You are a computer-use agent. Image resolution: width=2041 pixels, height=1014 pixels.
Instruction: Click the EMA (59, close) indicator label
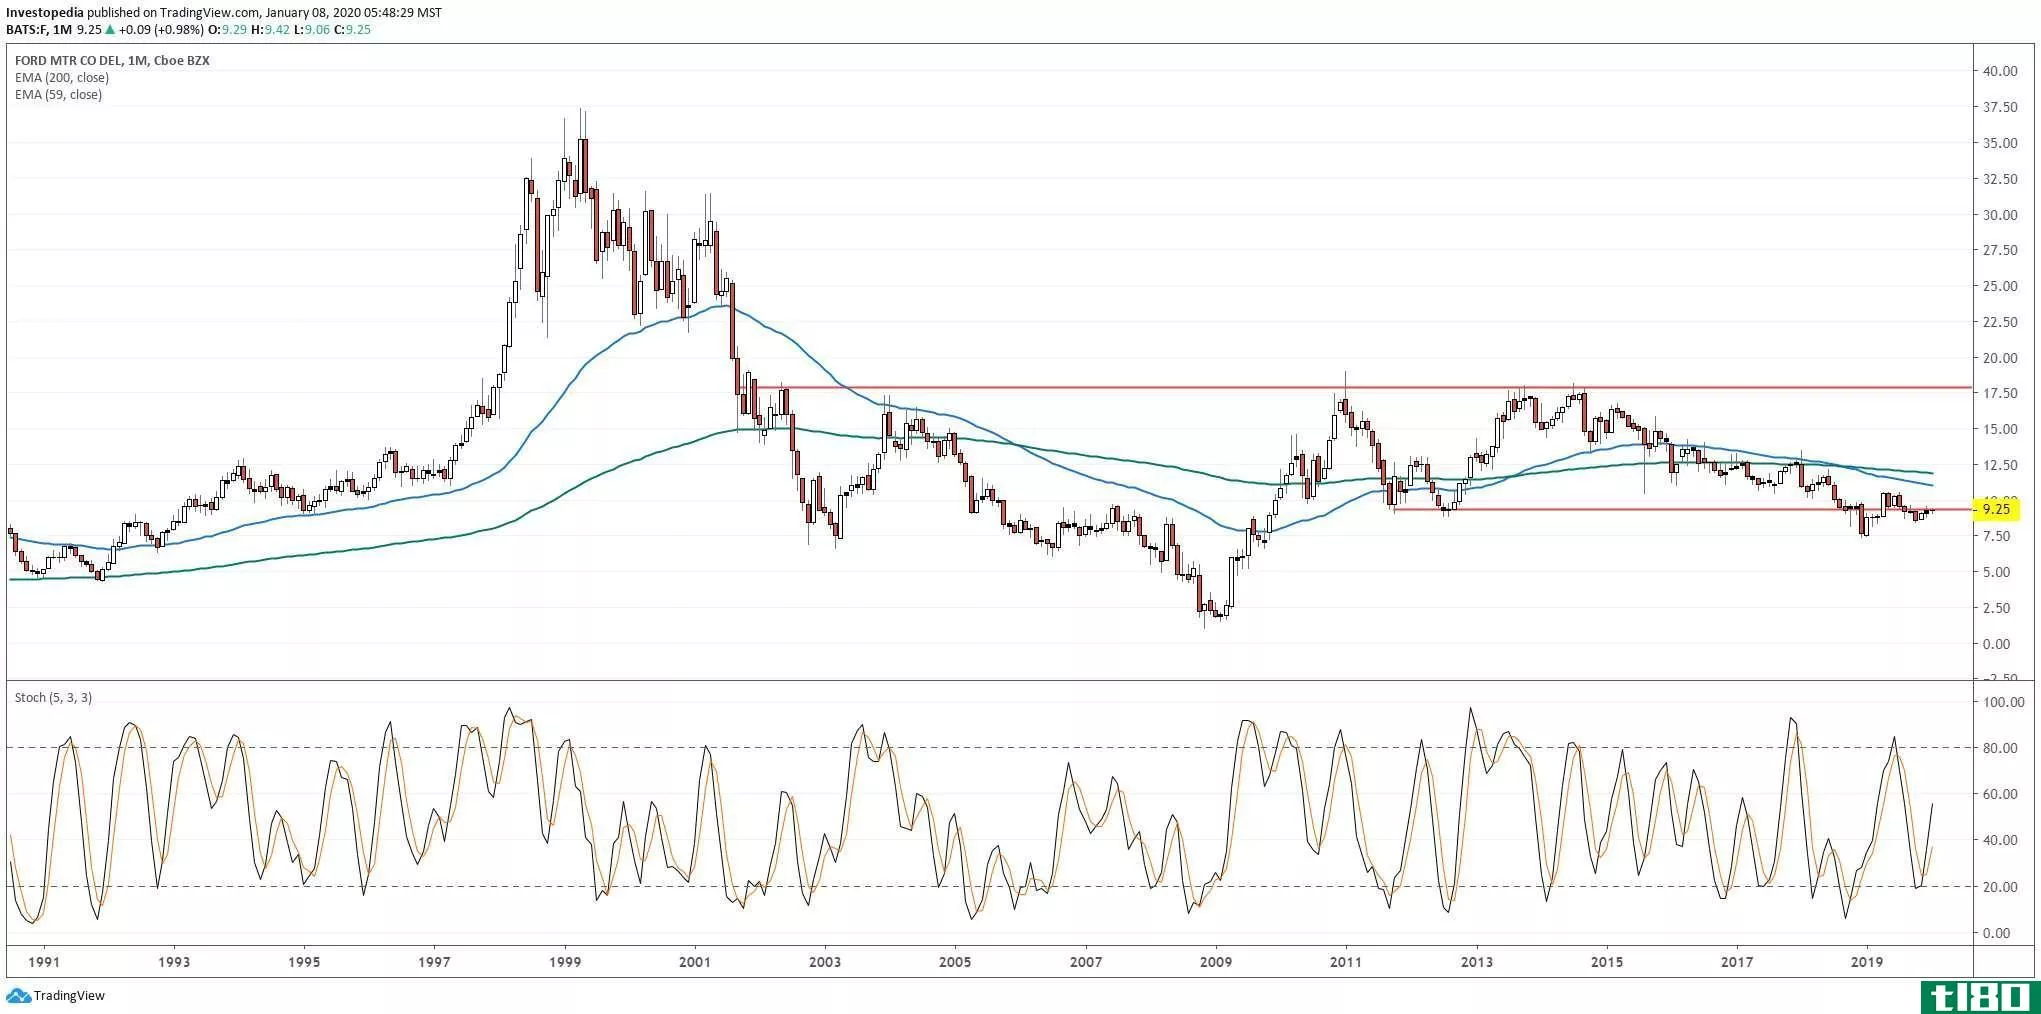pyautogui.click(x=58, y=94)
